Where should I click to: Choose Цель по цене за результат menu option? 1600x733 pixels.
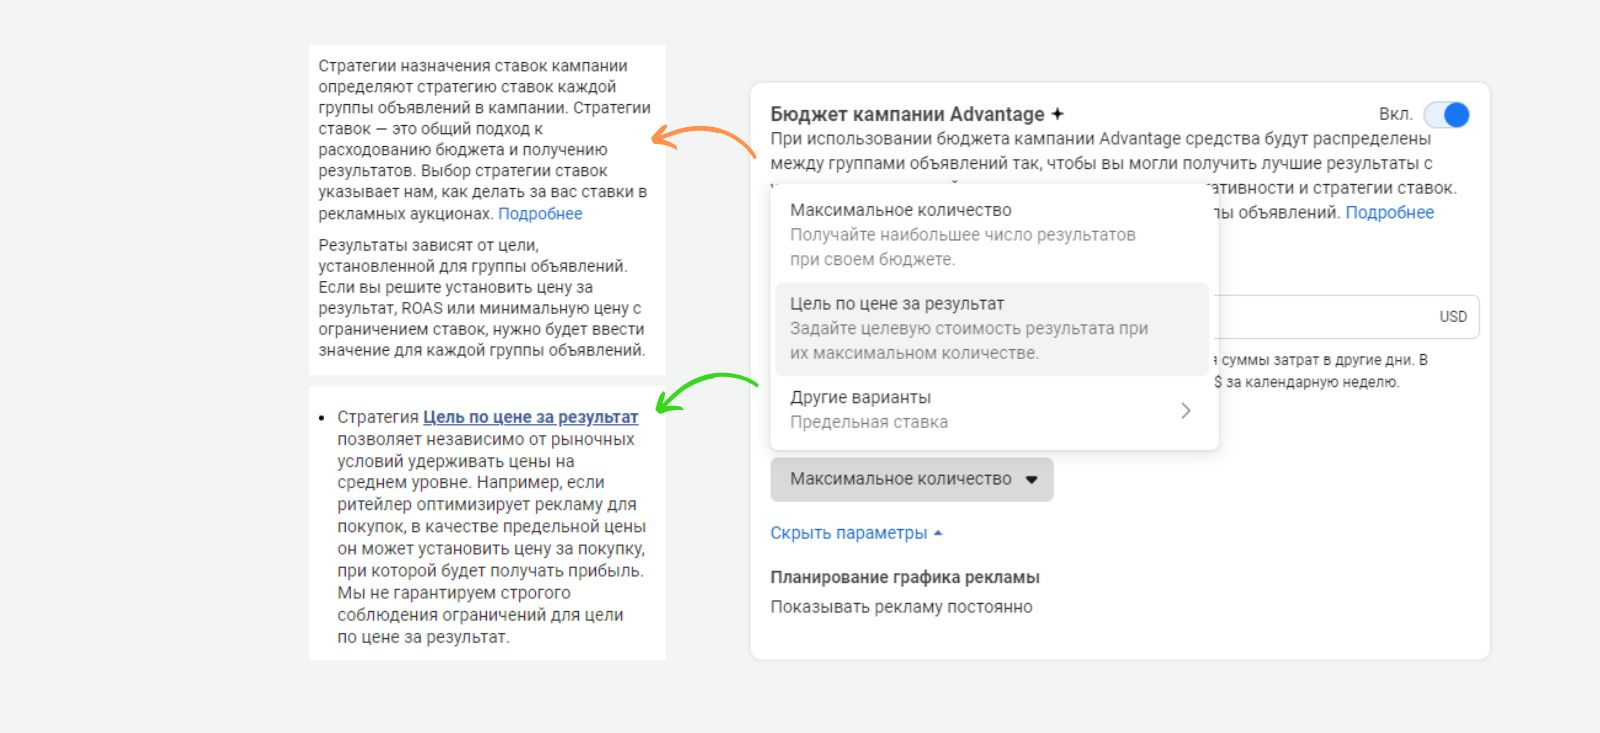point(896,304)
